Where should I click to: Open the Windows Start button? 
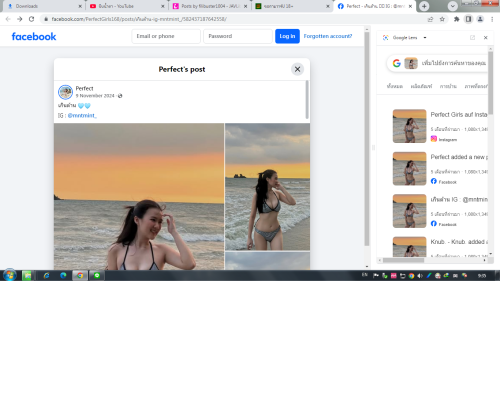click(x=10, y=275)
